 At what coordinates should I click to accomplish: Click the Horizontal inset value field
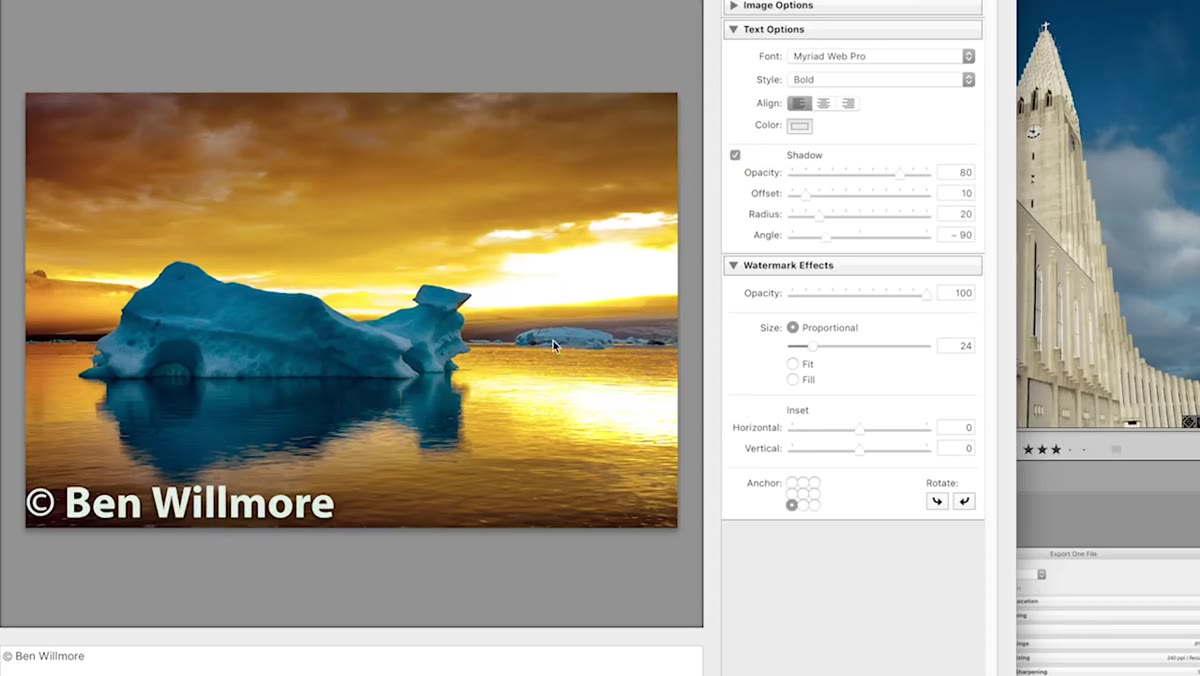(x=956, y=427)
